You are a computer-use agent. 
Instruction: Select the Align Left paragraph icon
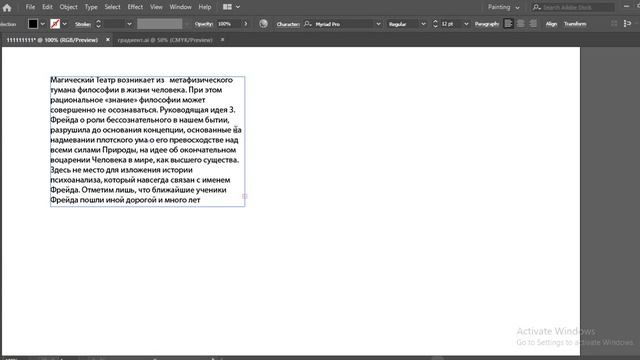pos(508,24)
